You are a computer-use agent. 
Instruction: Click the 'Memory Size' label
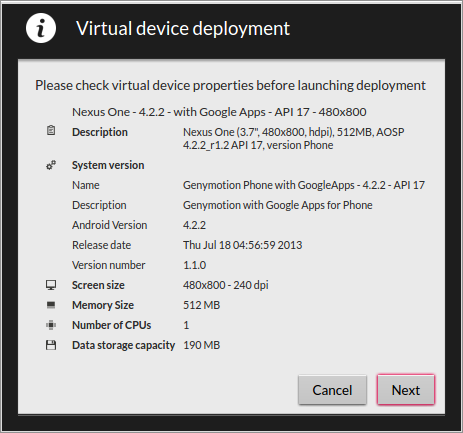coord(103,305)
